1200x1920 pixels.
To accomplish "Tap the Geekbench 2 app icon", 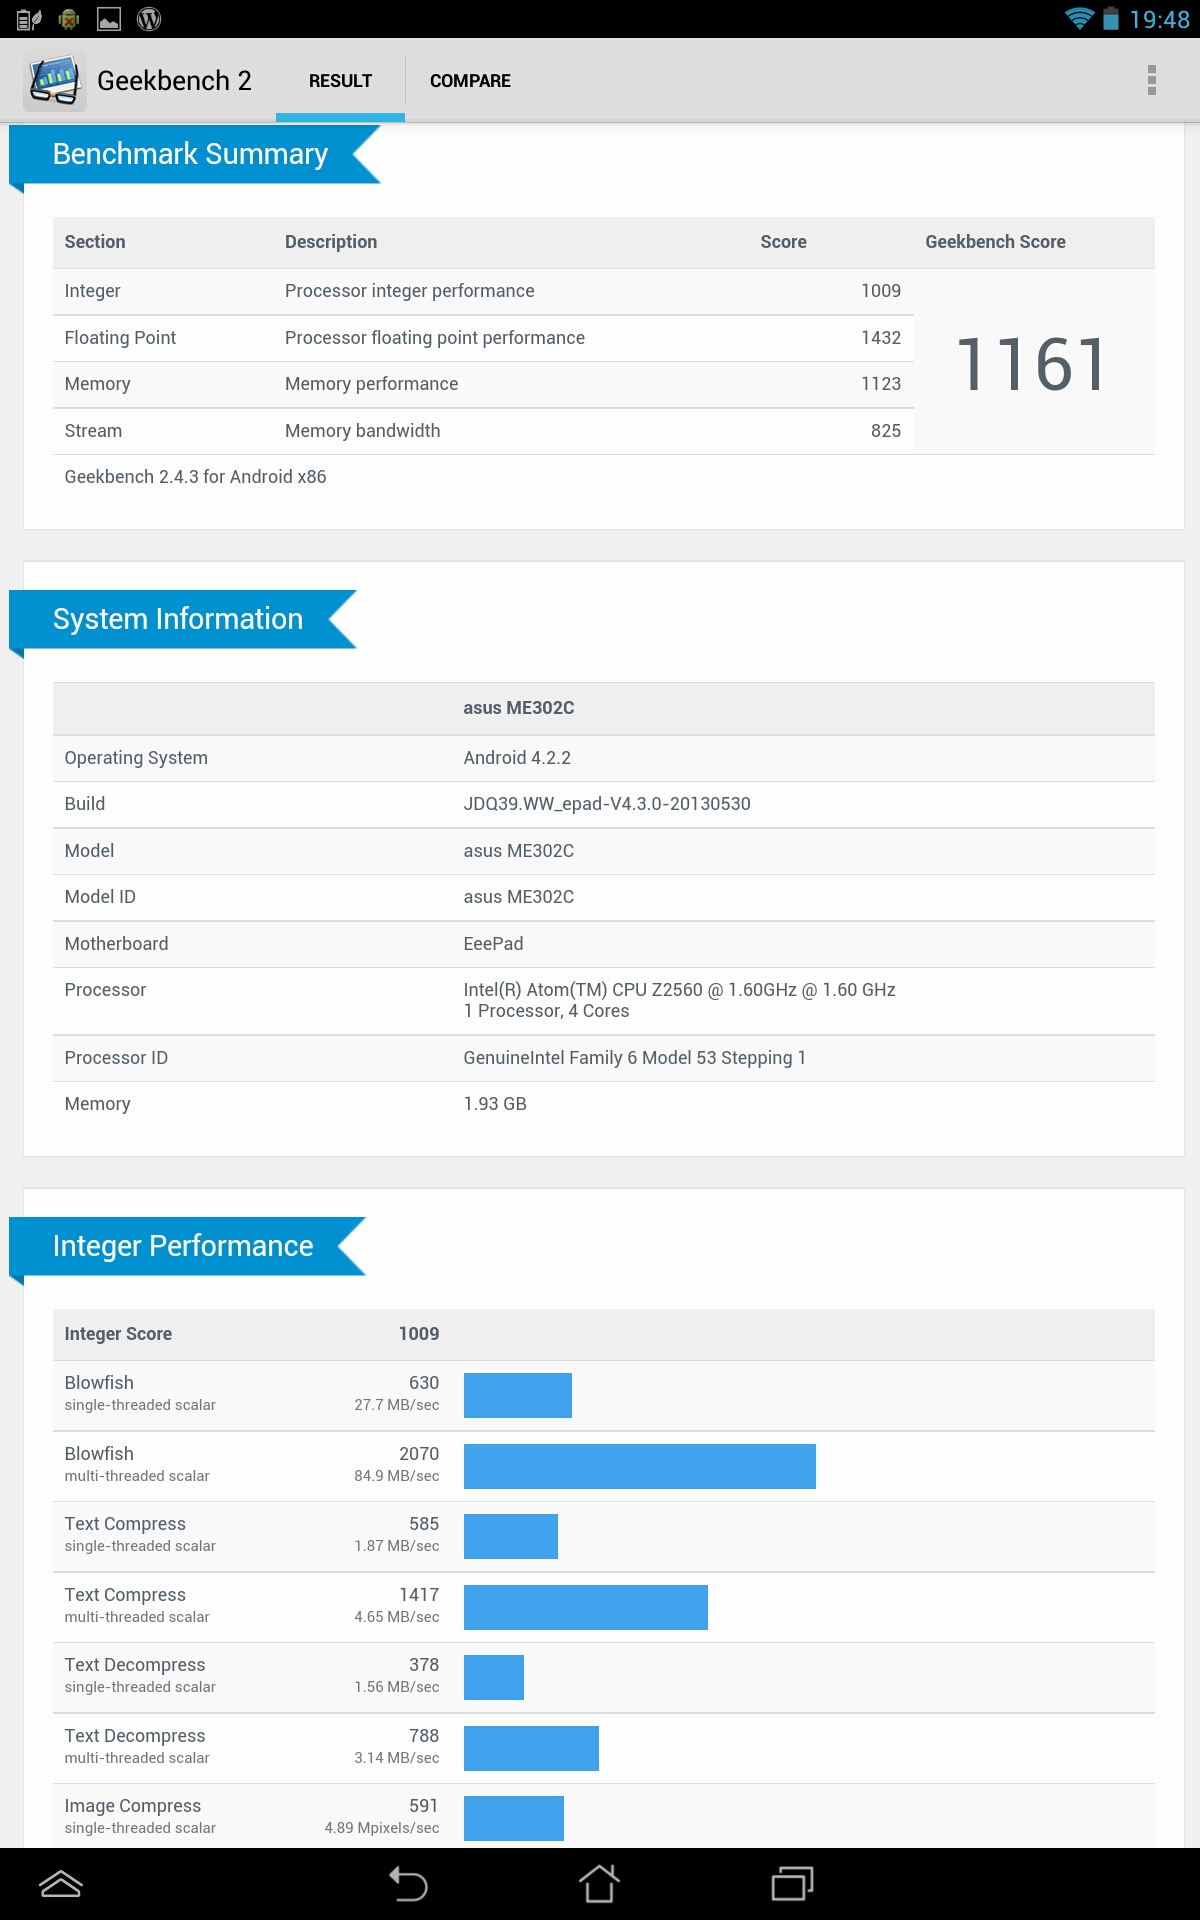I will [54, 80].
